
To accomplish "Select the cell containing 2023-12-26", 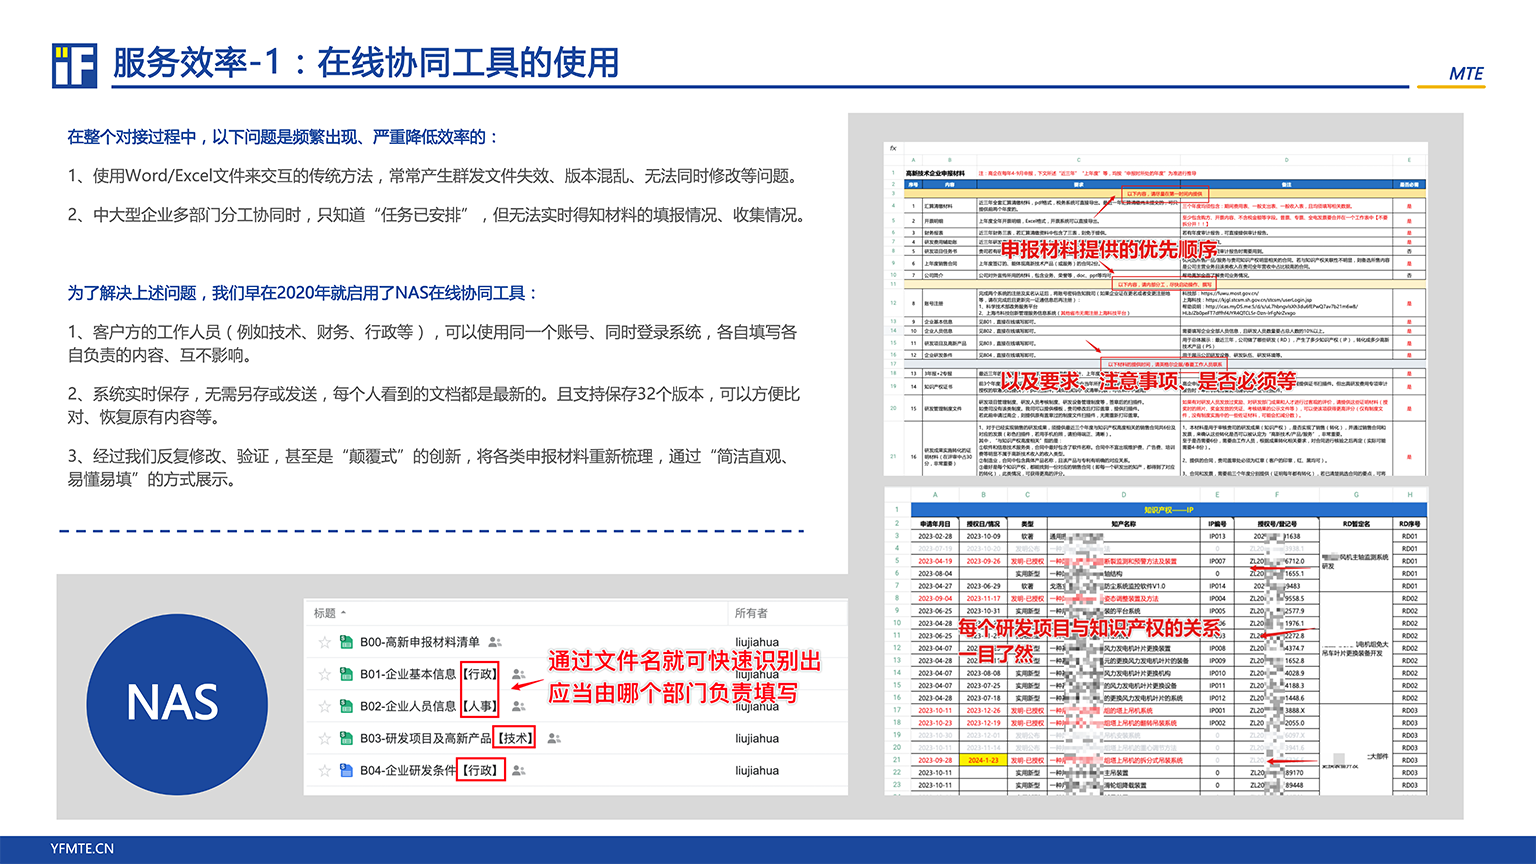I will (x=983, y=710).
